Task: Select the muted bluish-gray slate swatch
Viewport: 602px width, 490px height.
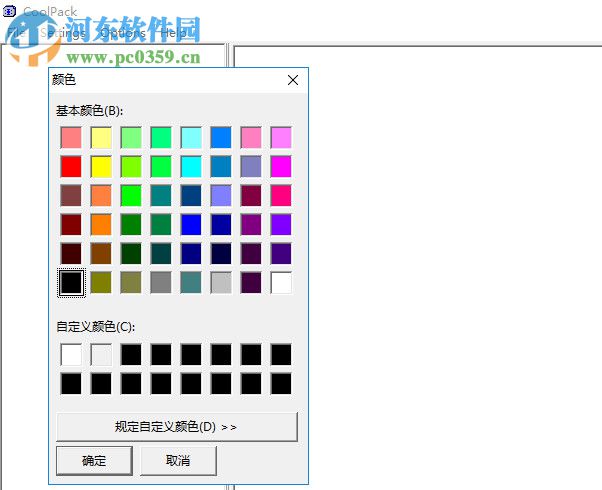Action: [x=251, y=166]
